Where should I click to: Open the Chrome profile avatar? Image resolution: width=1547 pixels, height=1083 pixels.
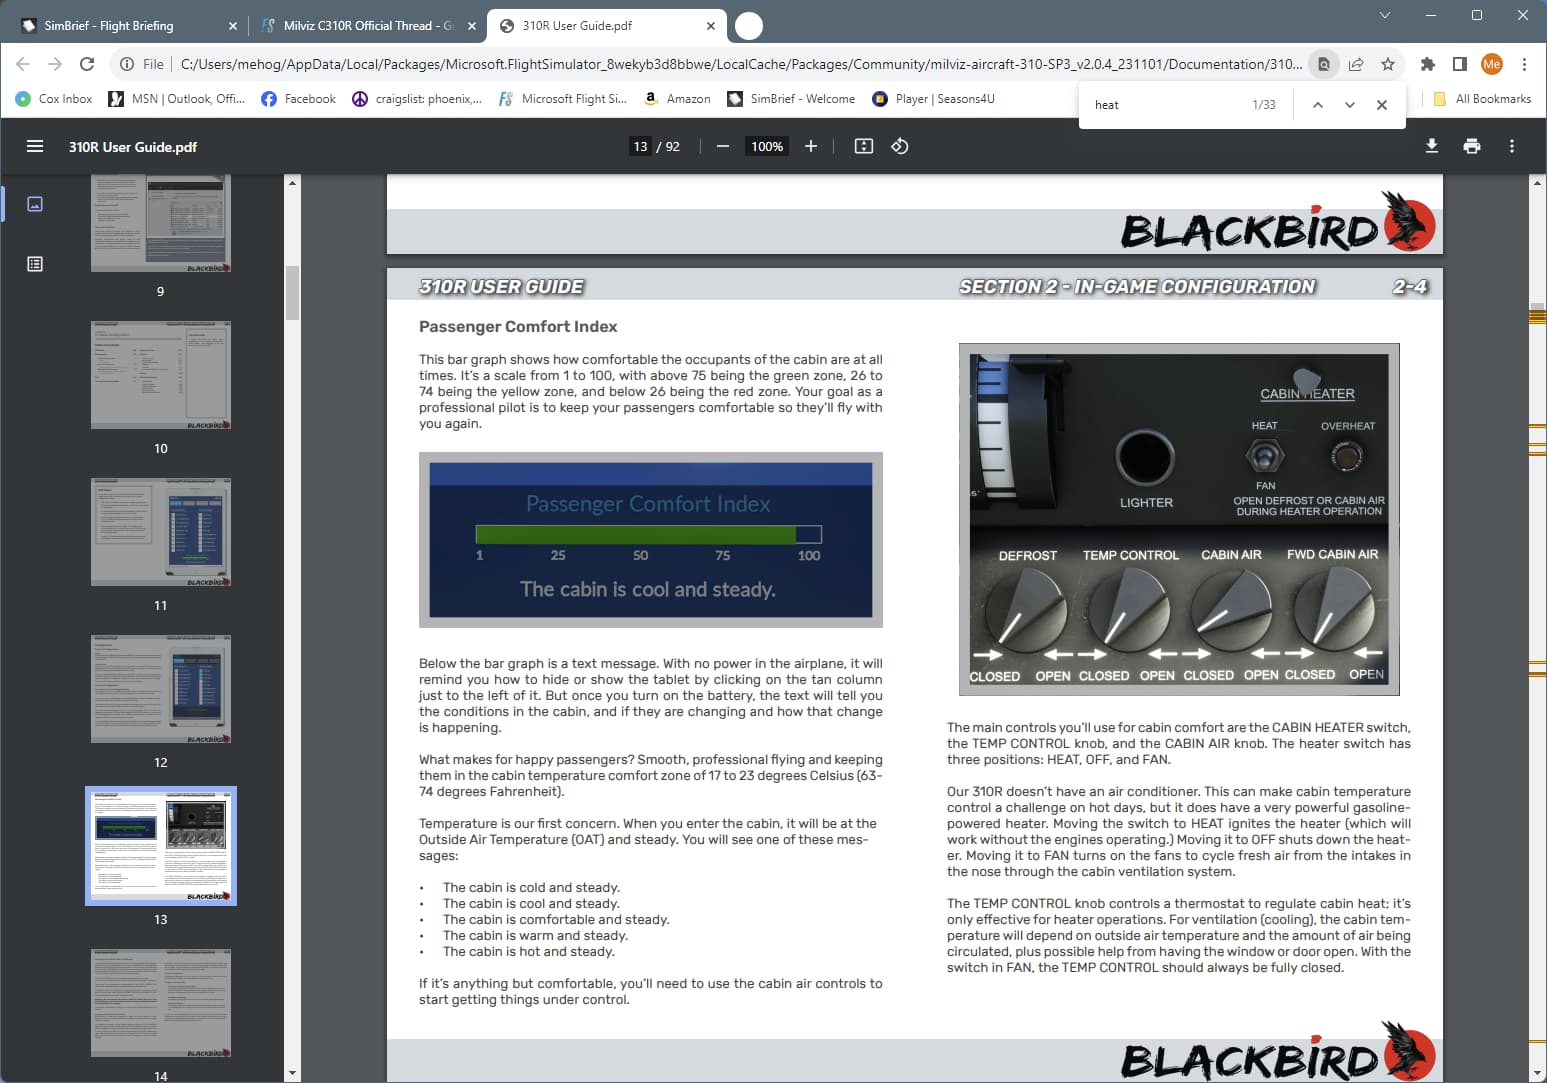tap(1492, 64)
